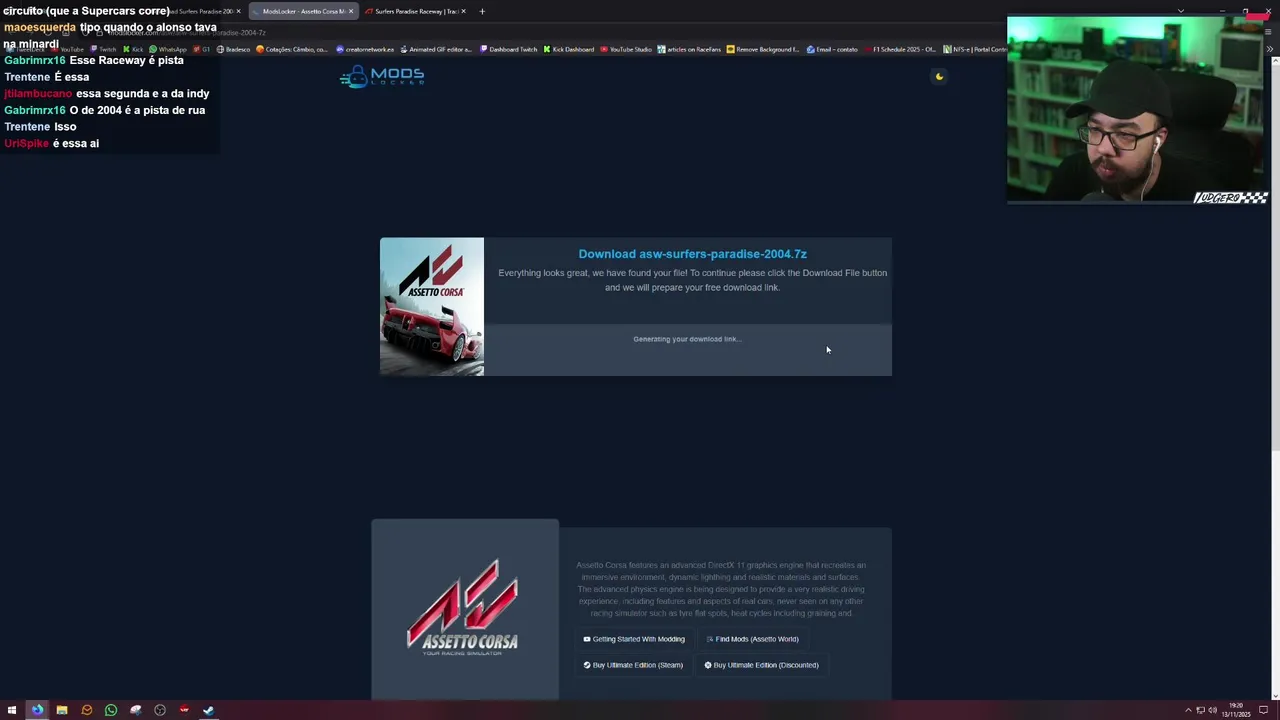The height and width of the screenshot is (720, 1280).
Task: Open the F1 Schedule 2025 bookmark
Action: [x=900, y=49]
